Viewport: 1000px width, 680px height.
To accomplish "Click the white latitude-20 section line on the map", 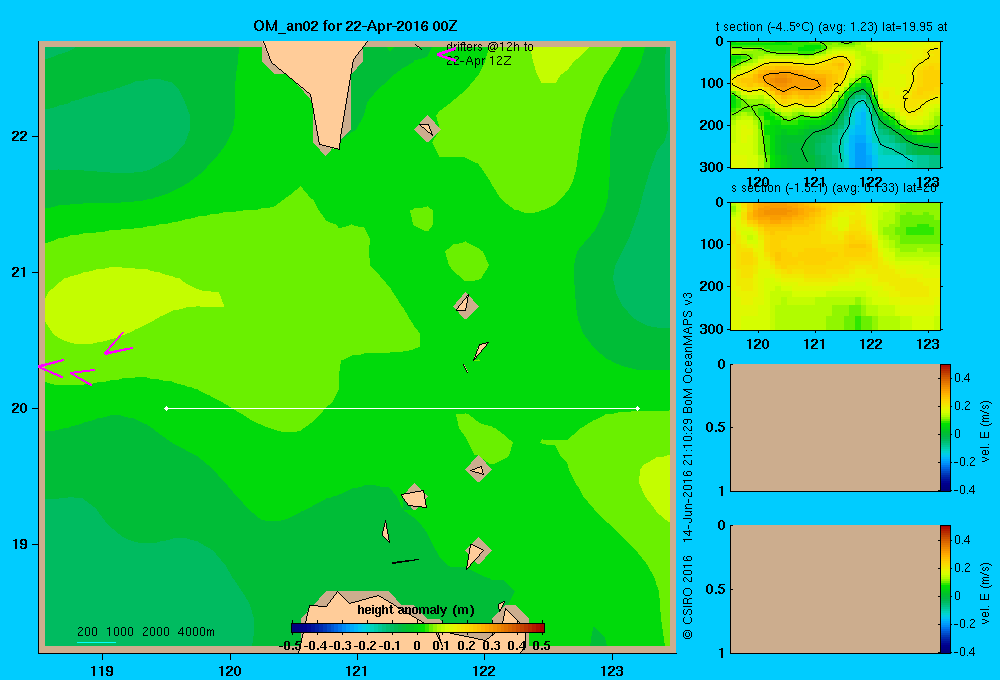I will point(402,408).
